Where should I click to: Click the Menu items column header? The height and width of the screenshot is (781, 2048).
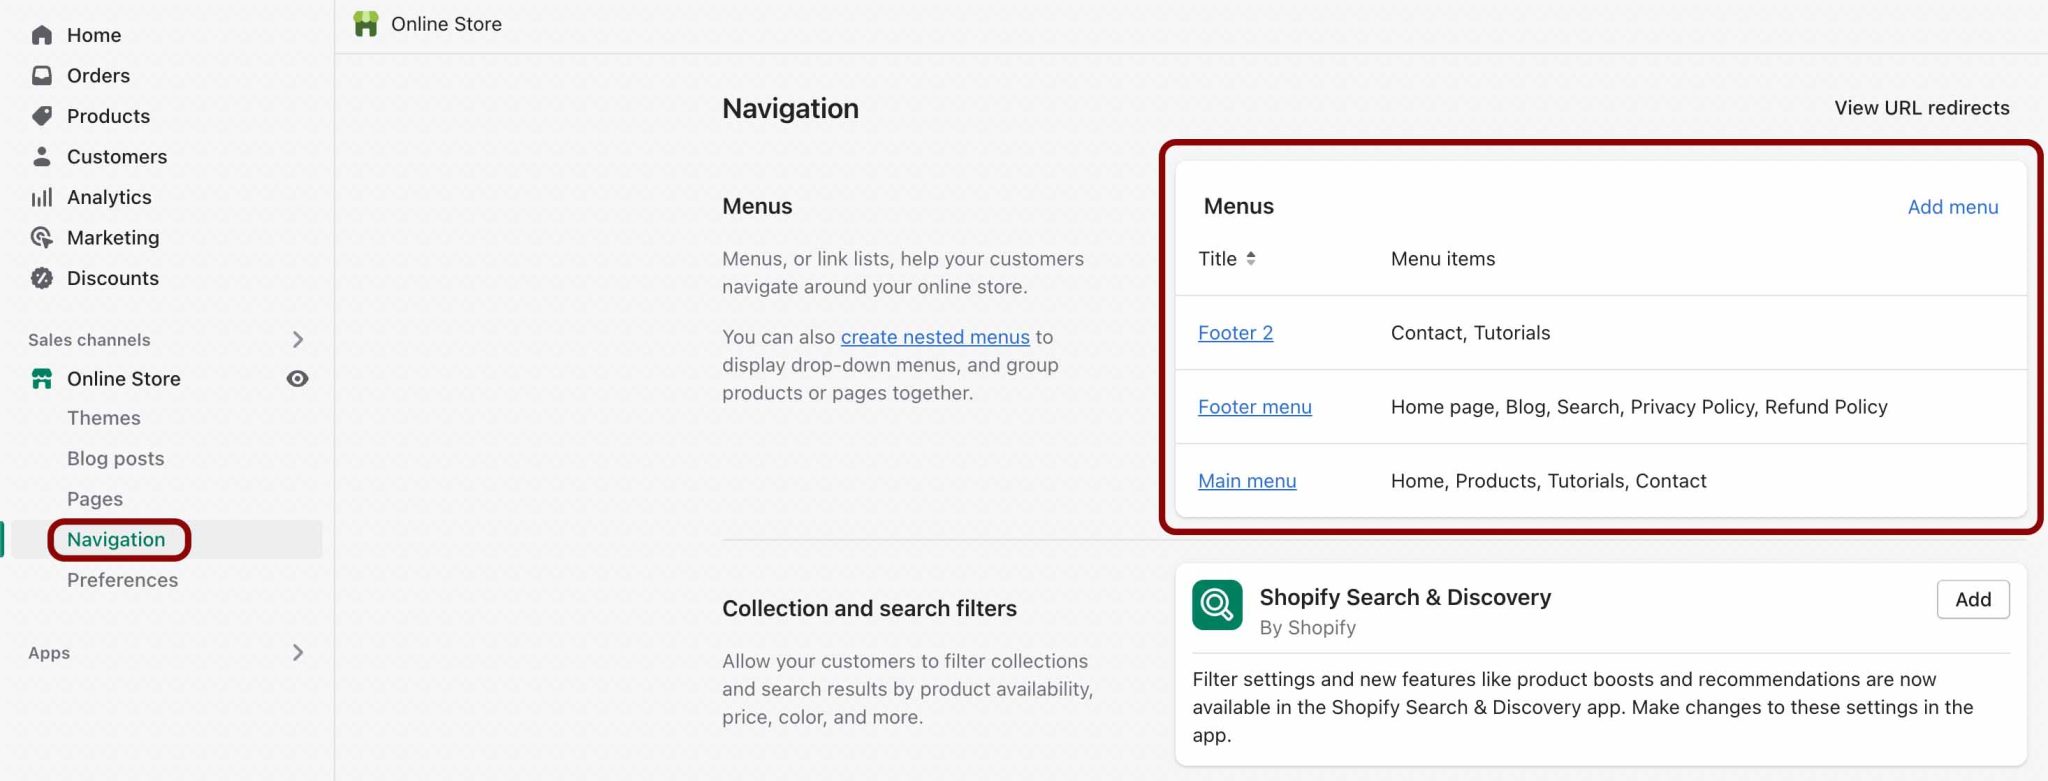pyautogui.click(x=1443, y=259)
